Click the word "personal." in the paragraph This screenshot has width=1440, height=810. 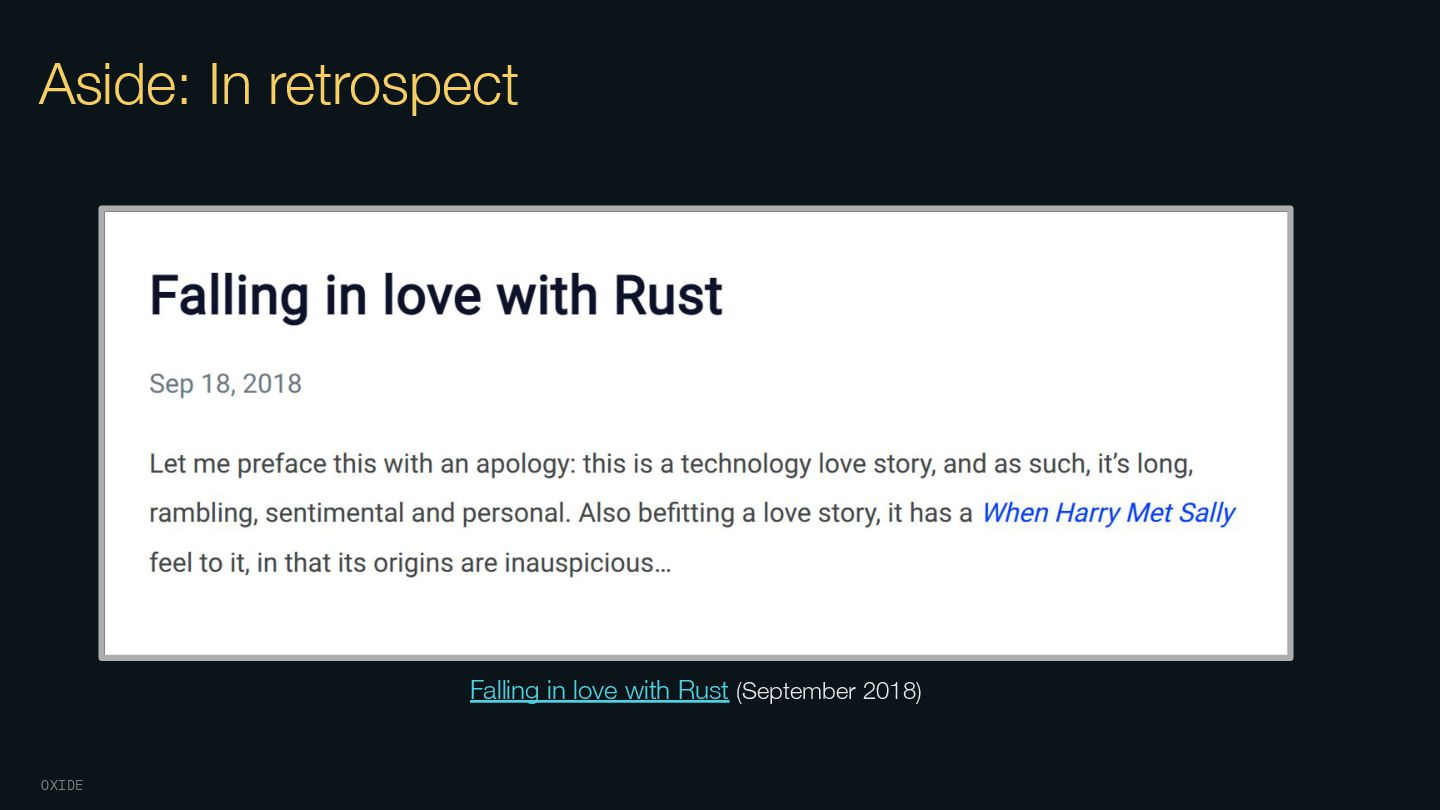pos(516,514)
